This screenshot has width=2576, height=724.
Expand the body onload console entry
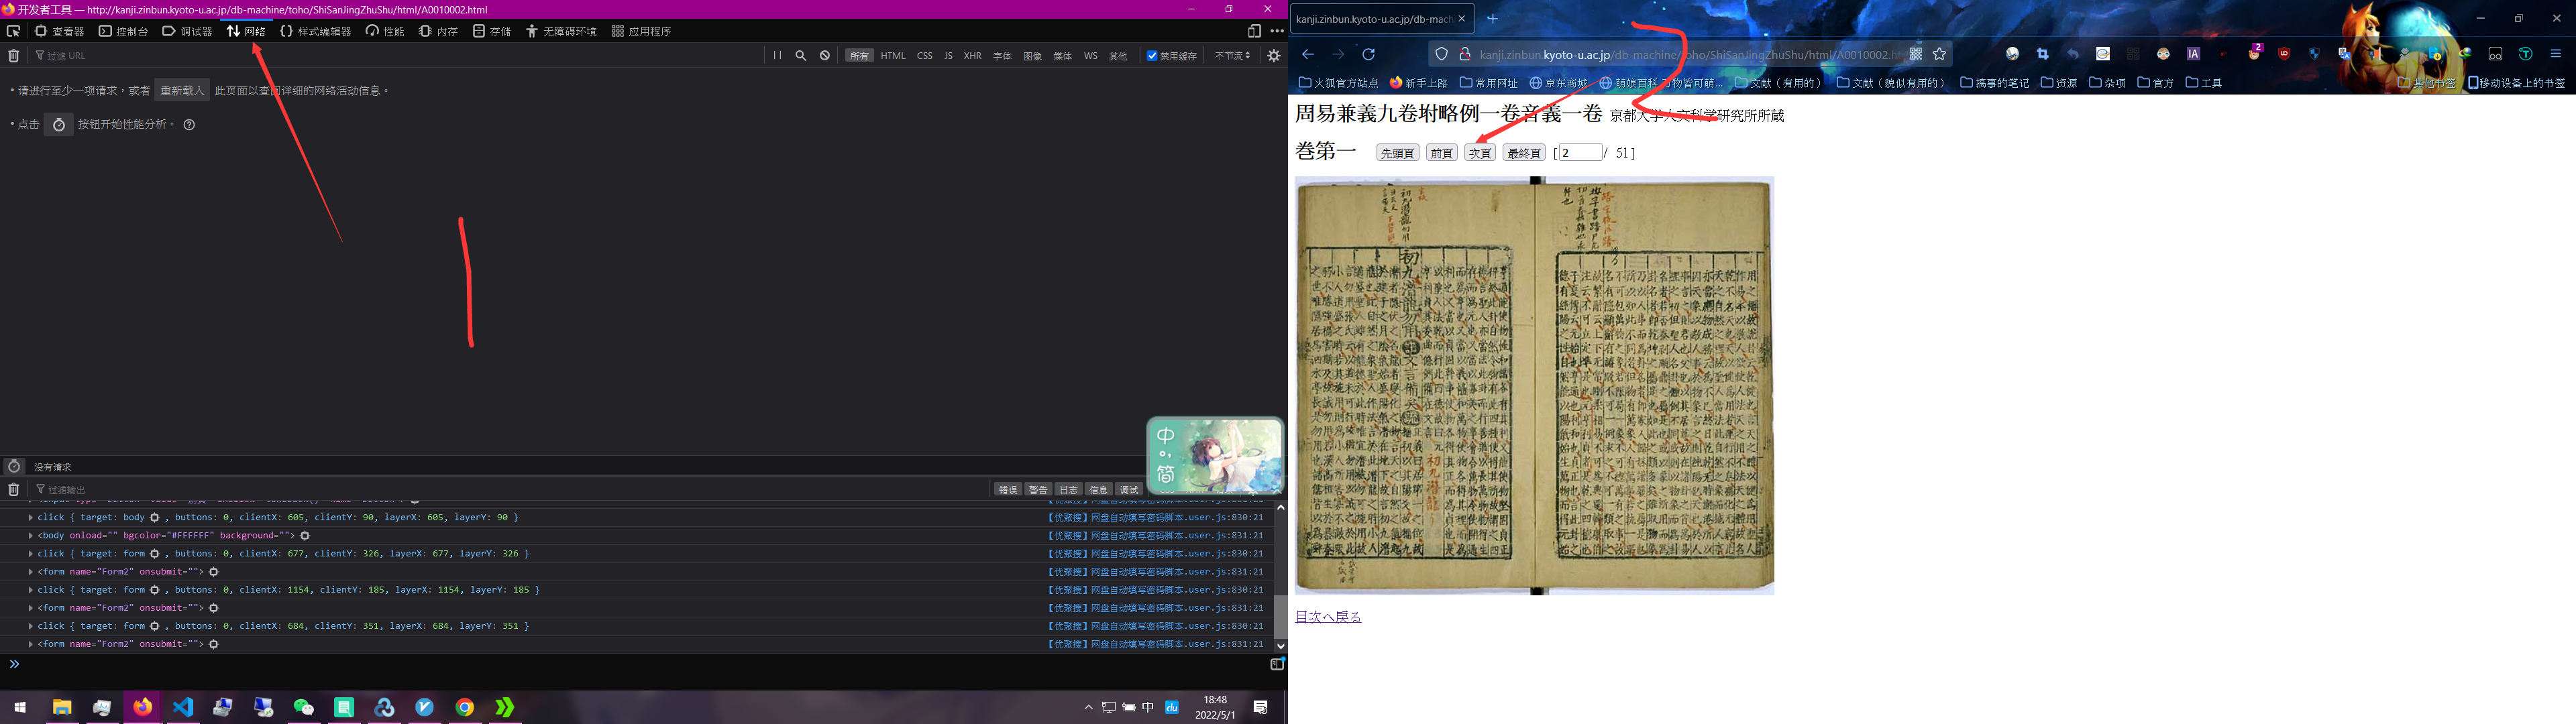30,536
